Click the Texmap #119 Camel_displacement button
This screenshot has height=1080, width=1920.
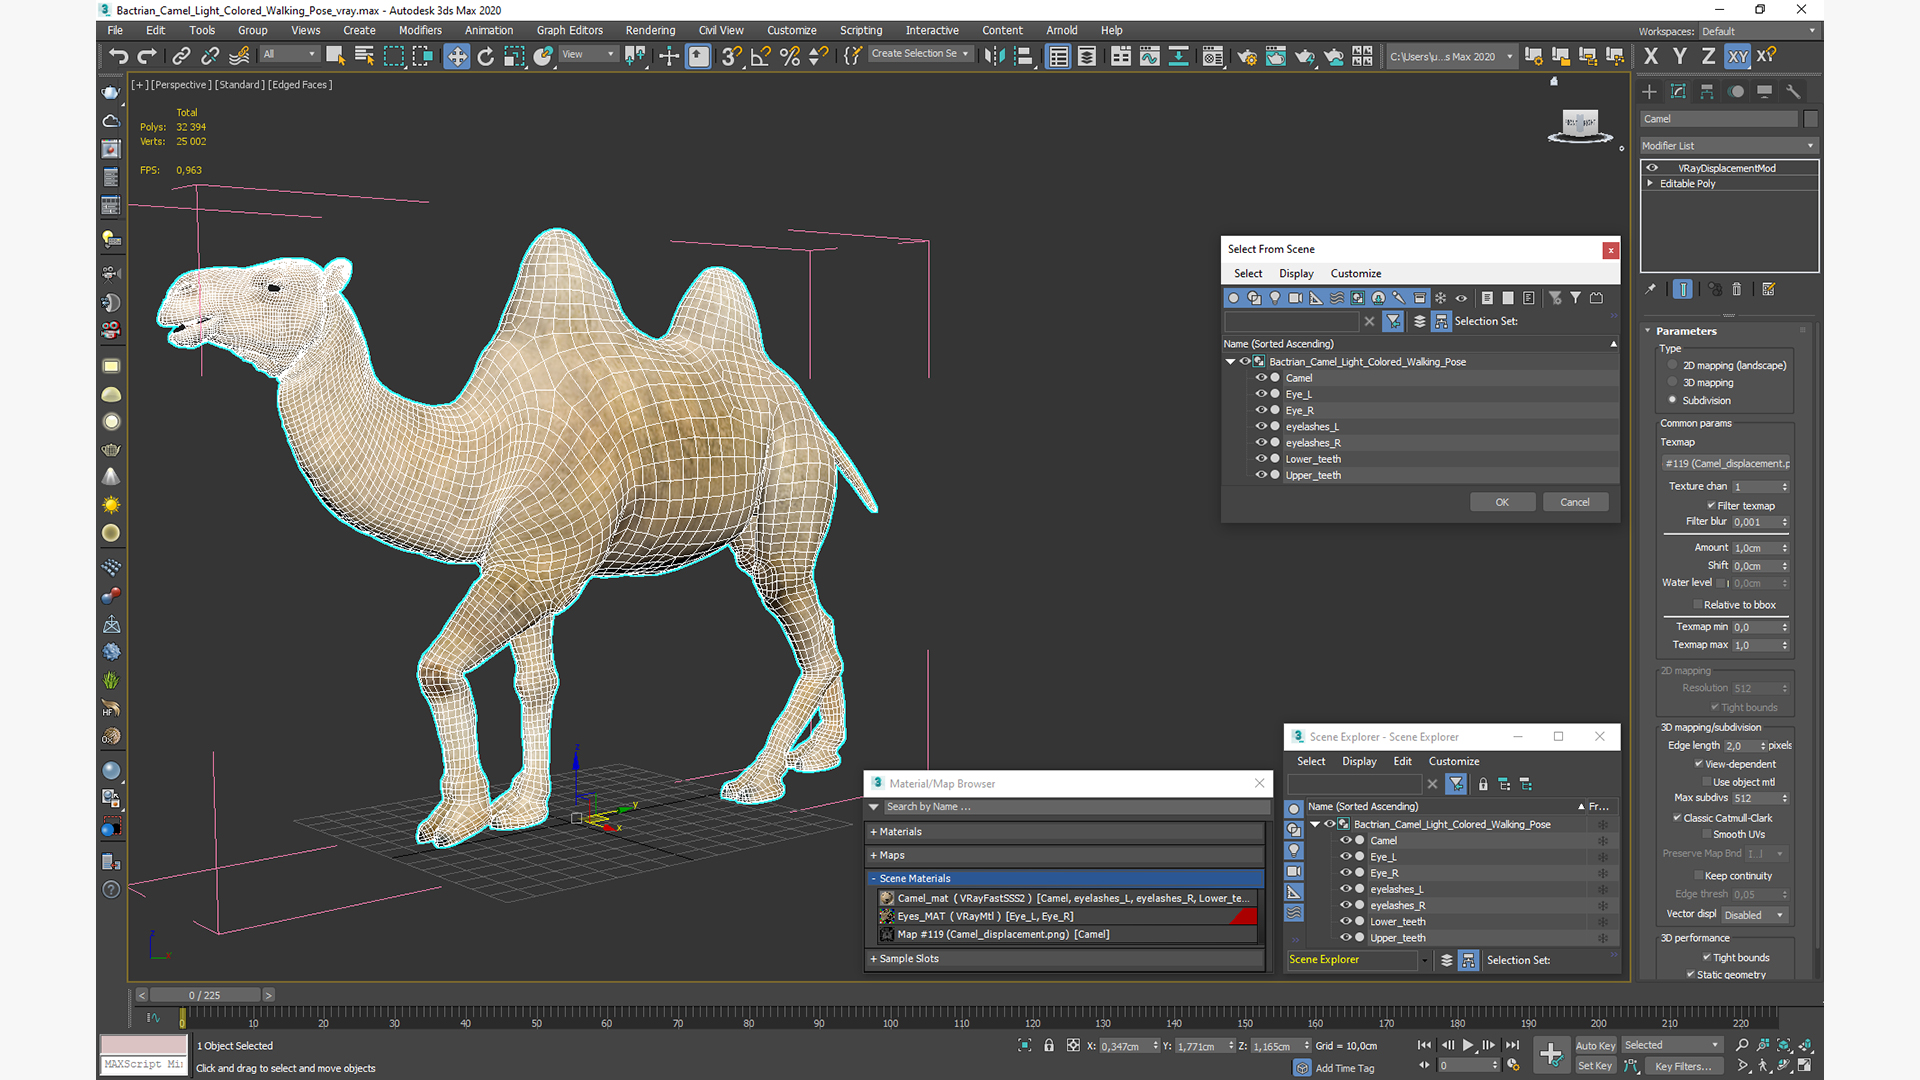(x=1726, y=463)
